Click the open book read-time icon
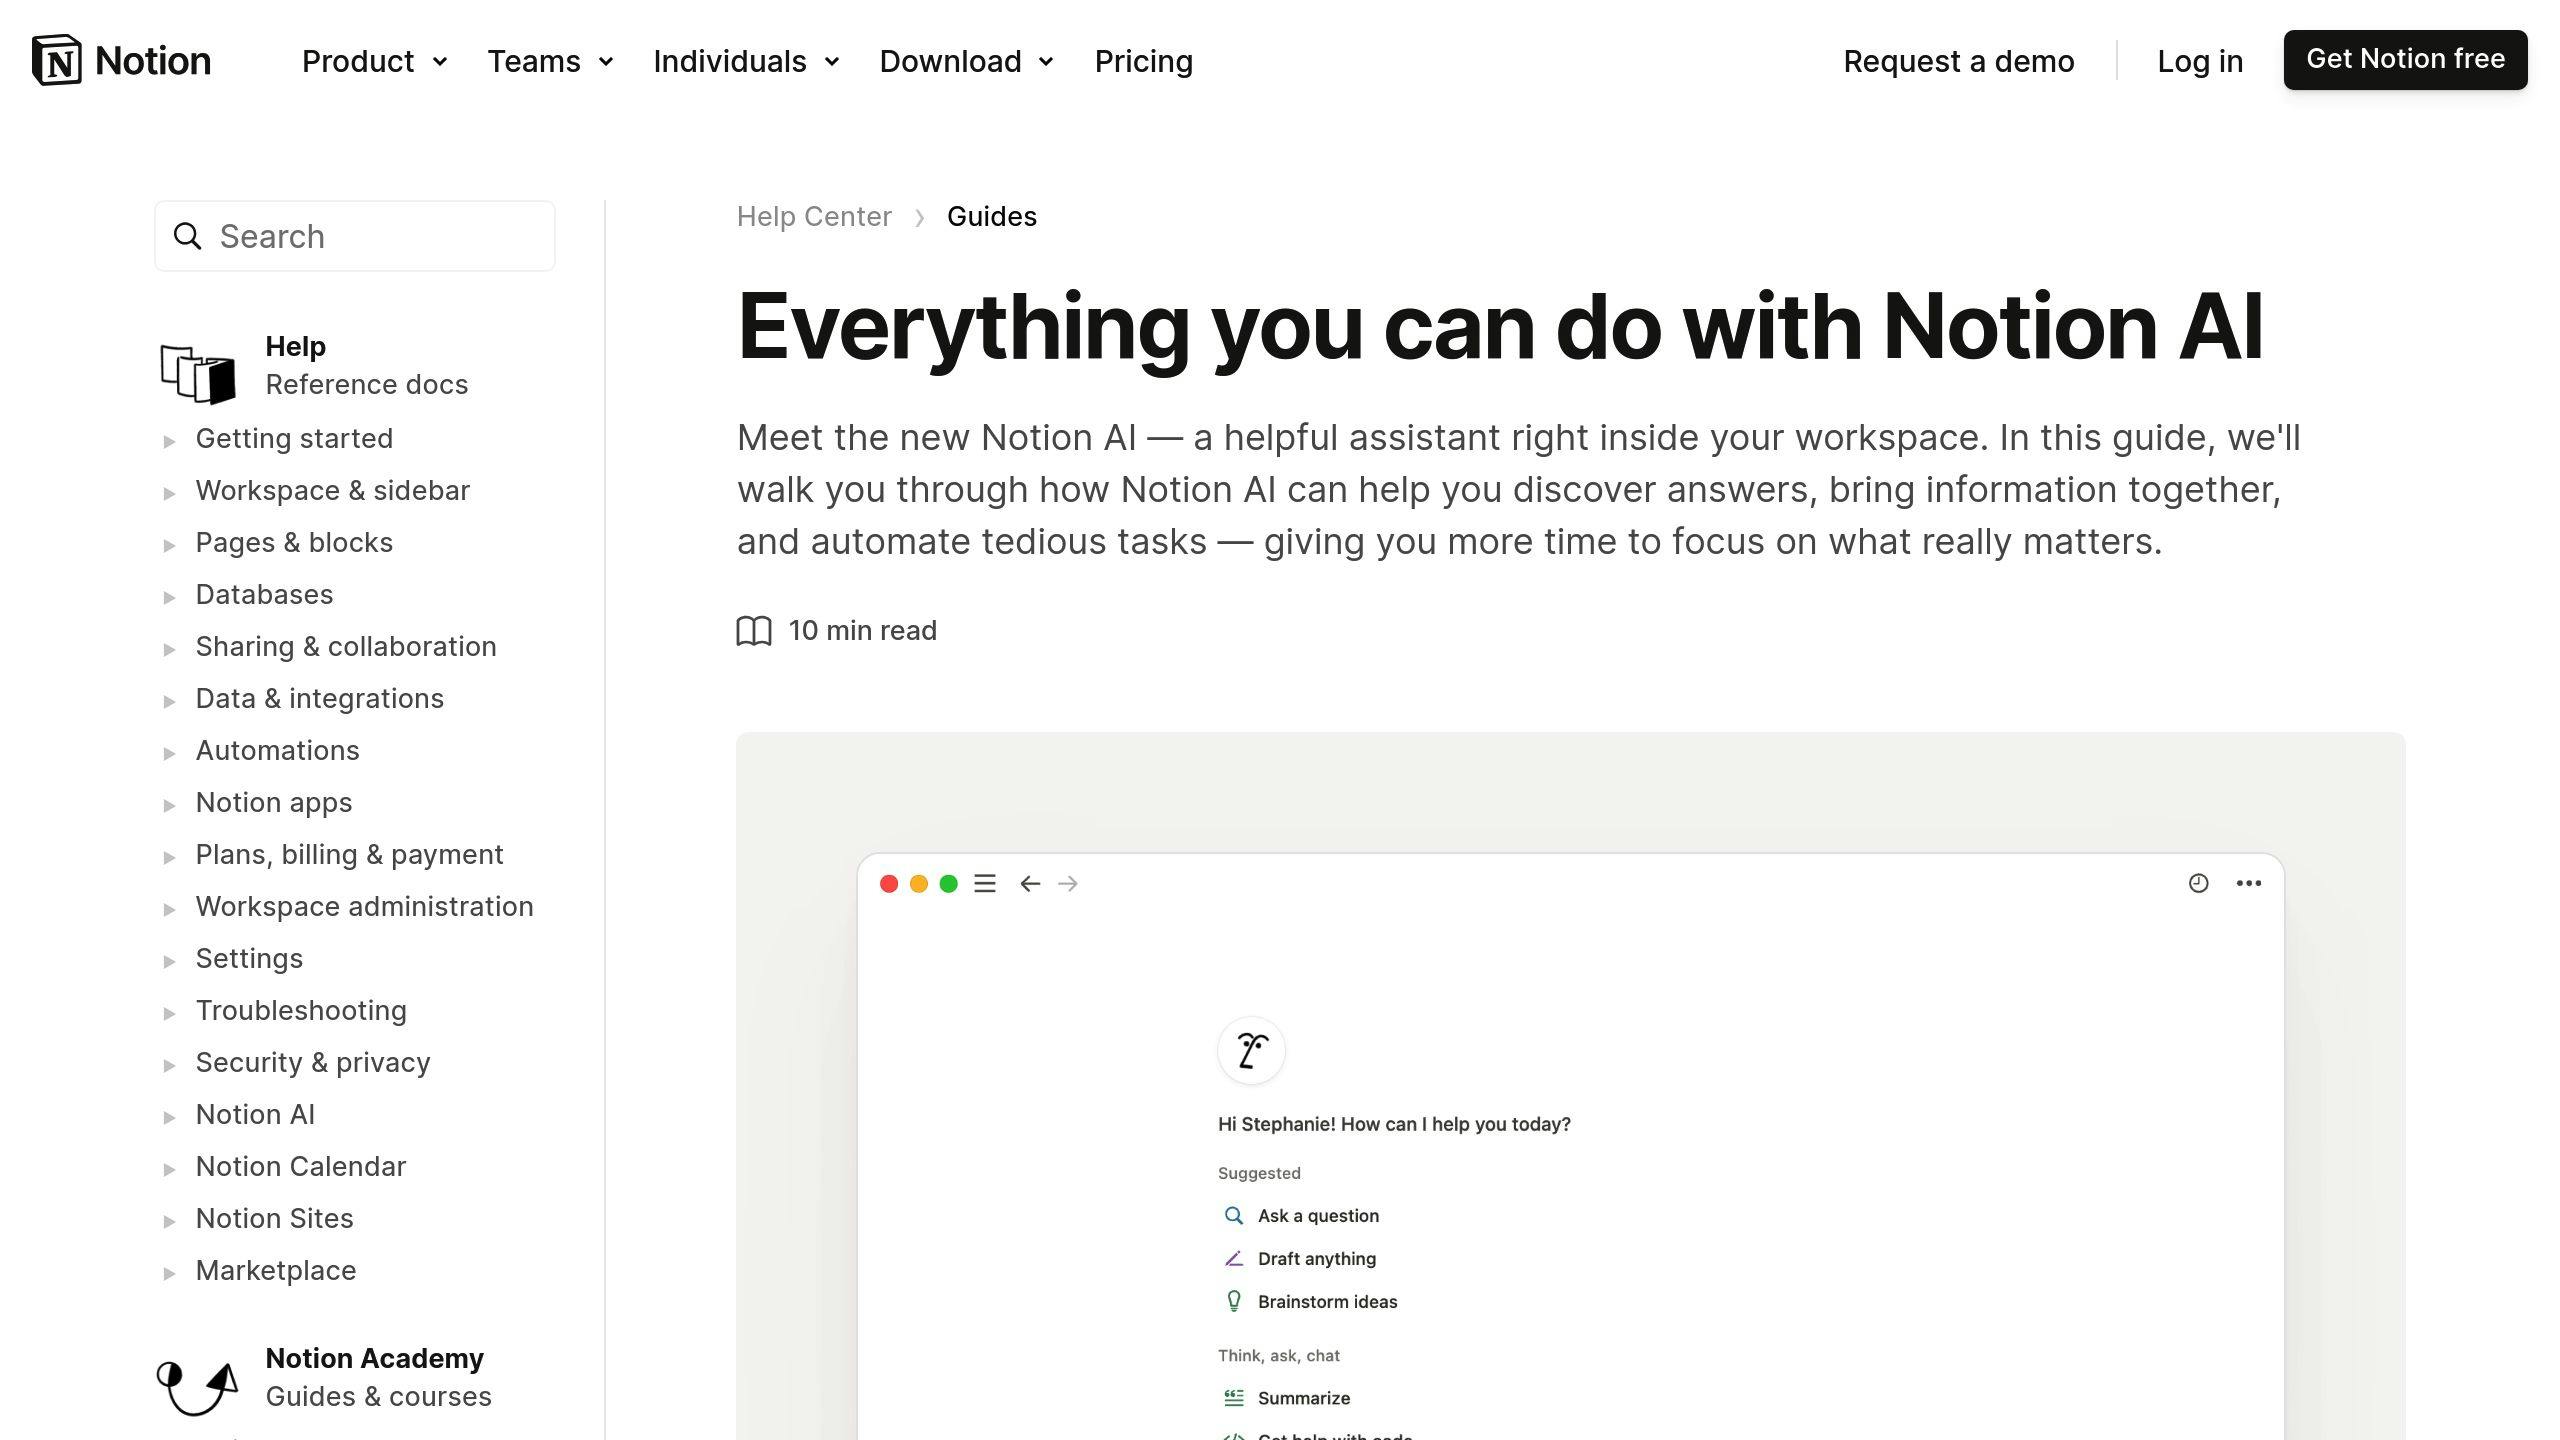 pos(754,631)
